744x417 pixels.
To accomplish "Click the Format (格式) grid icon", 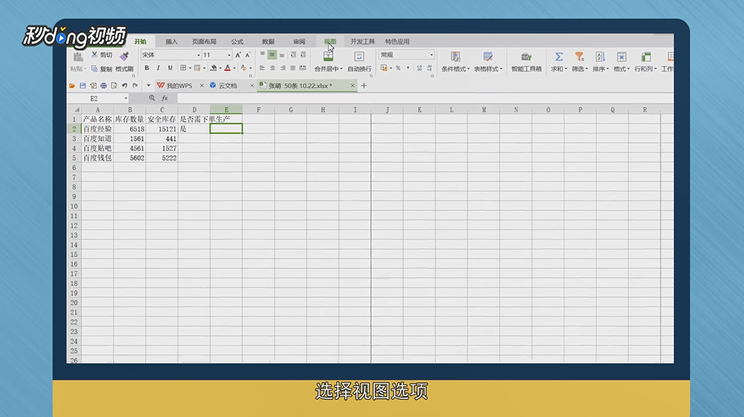I will (621, 57).
